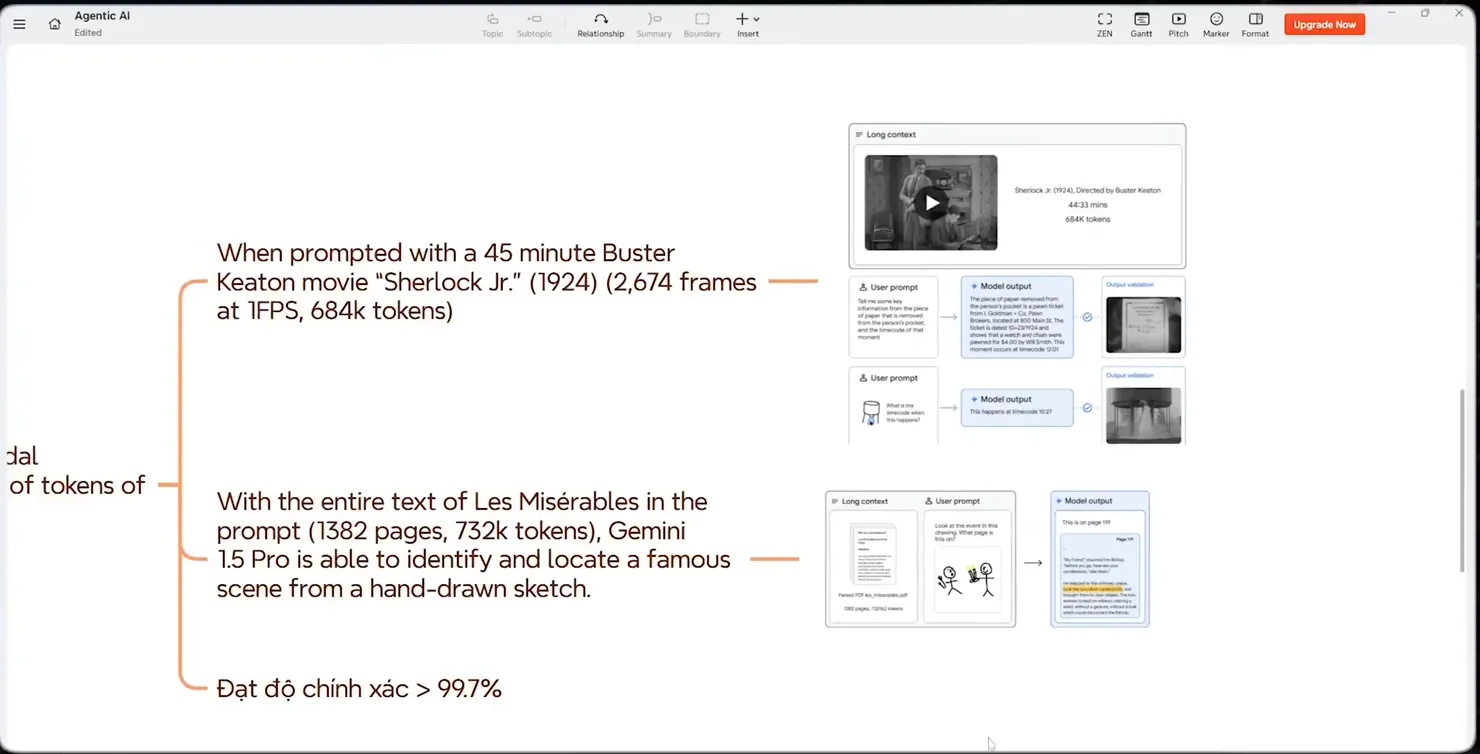This screenshot has height=754, width=1480.
Task: Open the Format panel
Action: tap(1255, 25)
